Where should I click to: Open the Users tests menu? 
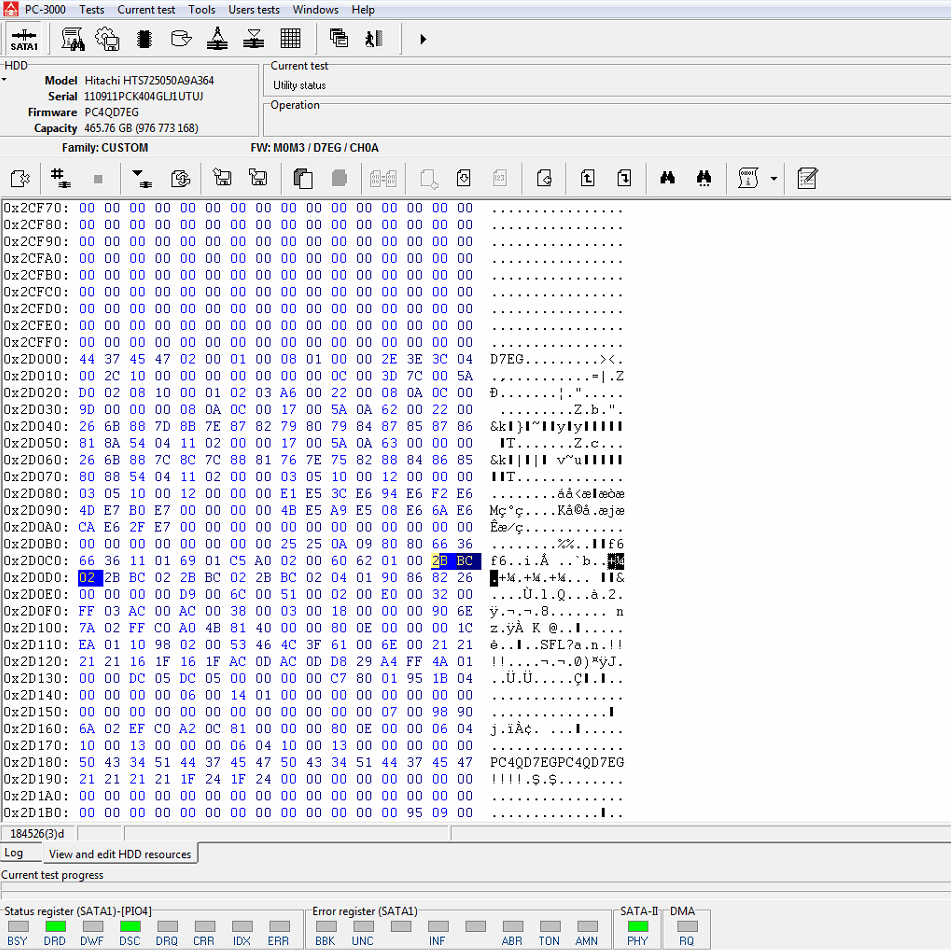click(x=254, y=10)
